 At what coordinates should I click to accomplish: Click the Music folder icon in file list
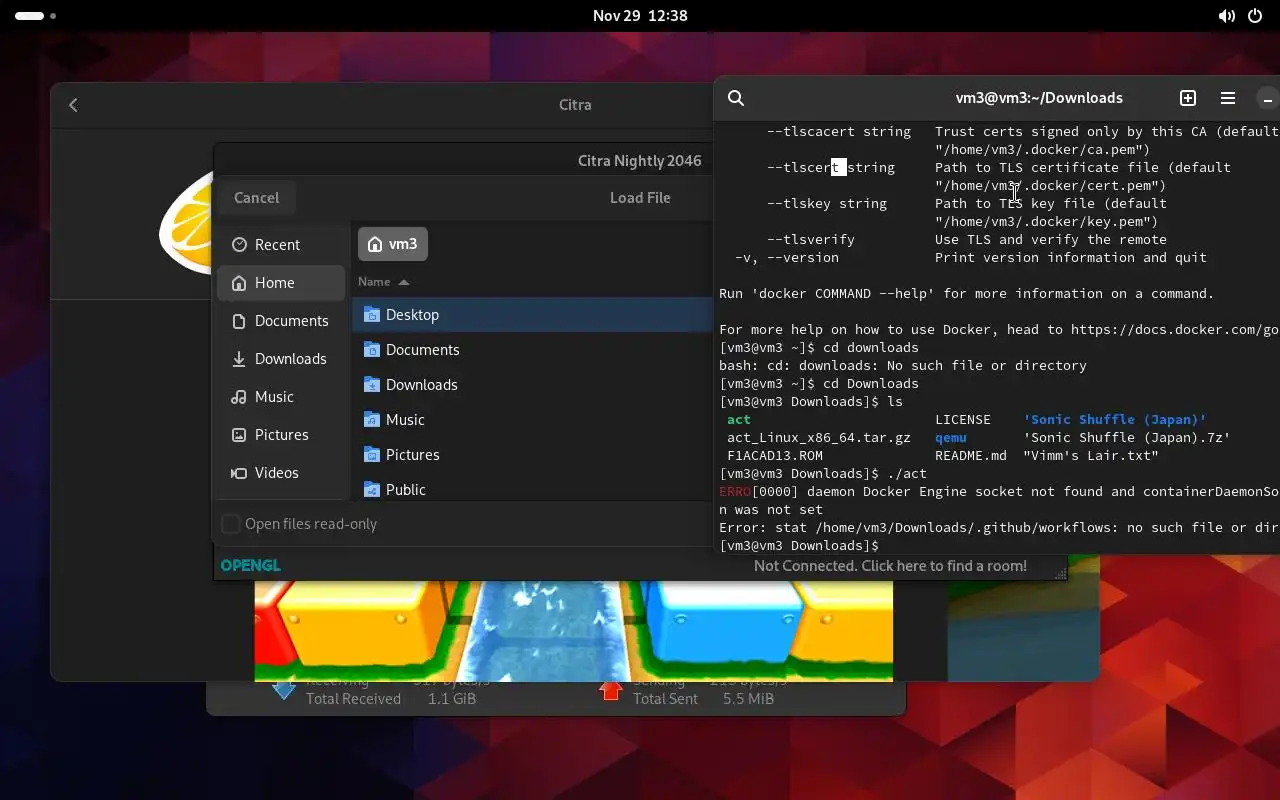pos(372,420)
